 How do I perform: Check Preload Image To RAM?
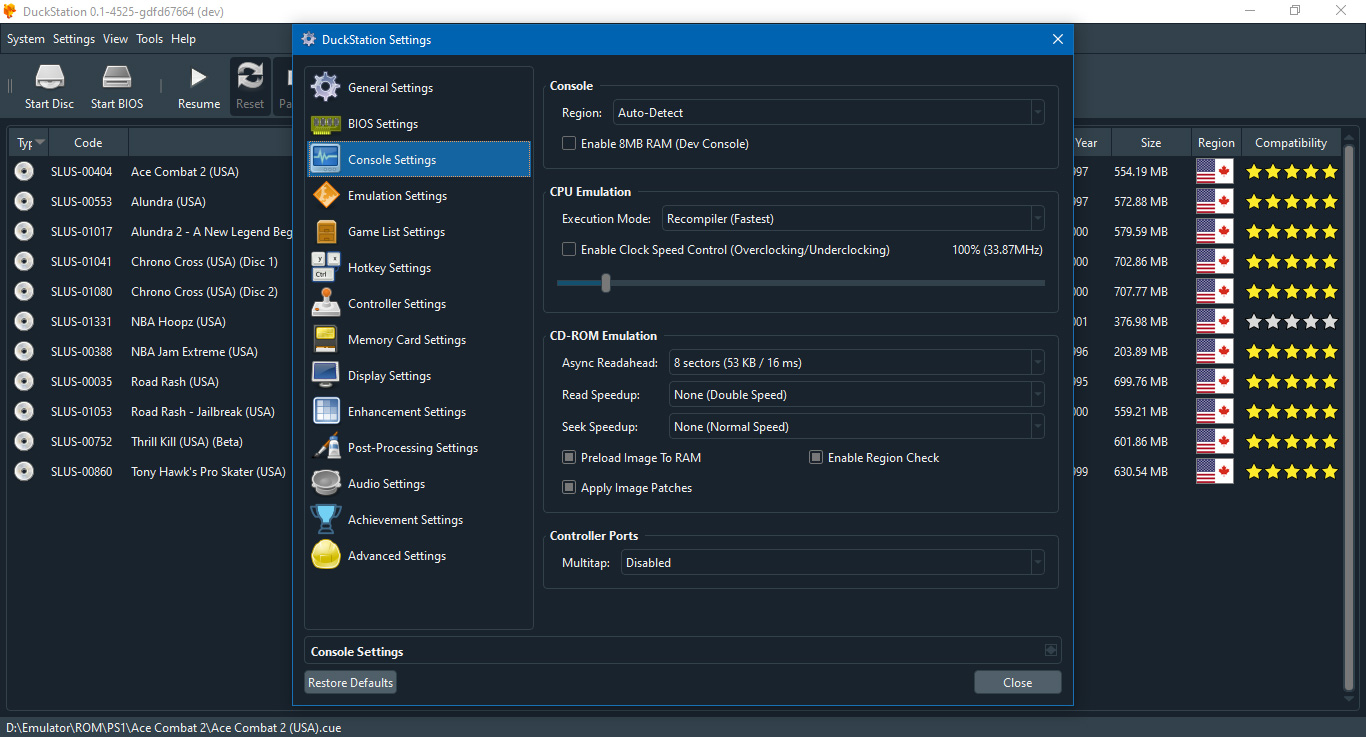tap(569, 457)
